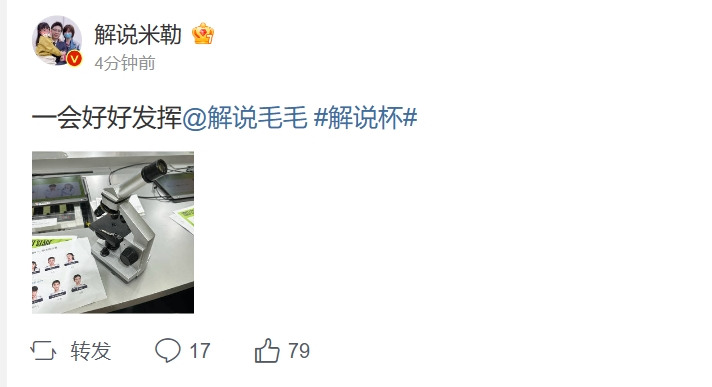Click the comment count 17
Viewport: 712px width, 387px height.
[x=199, y=351]
